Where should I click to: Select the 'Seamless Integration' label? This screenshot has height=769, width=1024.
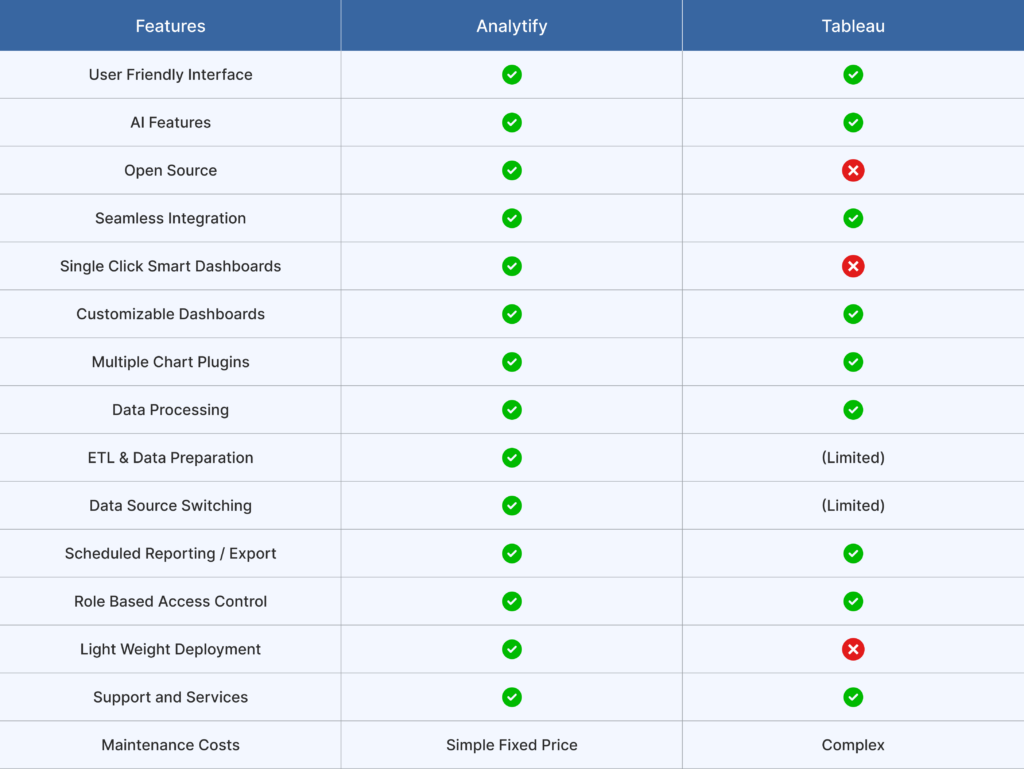pyautogui.click(x=170, y=218)
